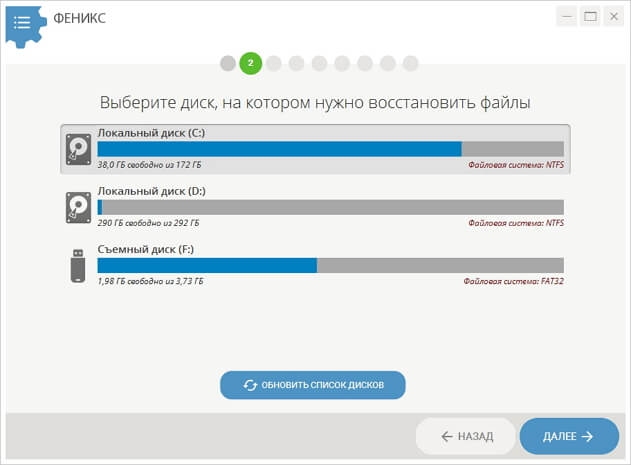This screenshot has height=465, width=631.
Task: Click "38,0 ГБ свободно из 172 ГБ" text
Action: tap(149, 165)
